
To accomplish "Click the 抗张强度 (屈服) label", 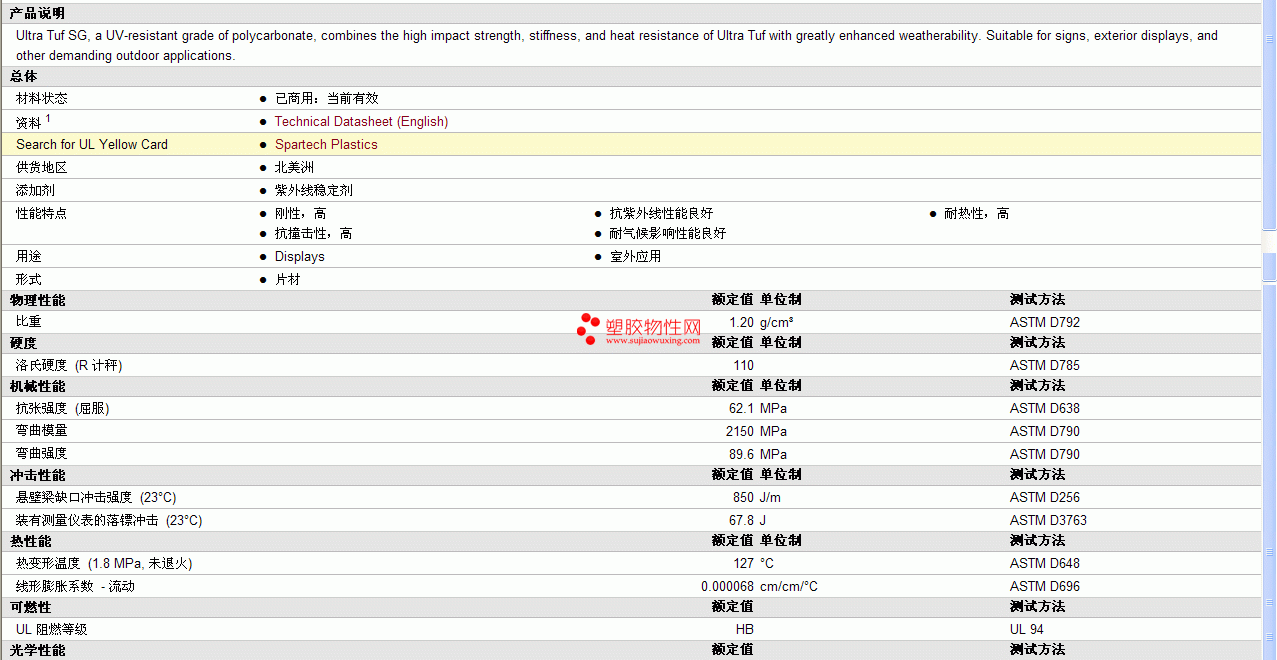I will point(63,408).
